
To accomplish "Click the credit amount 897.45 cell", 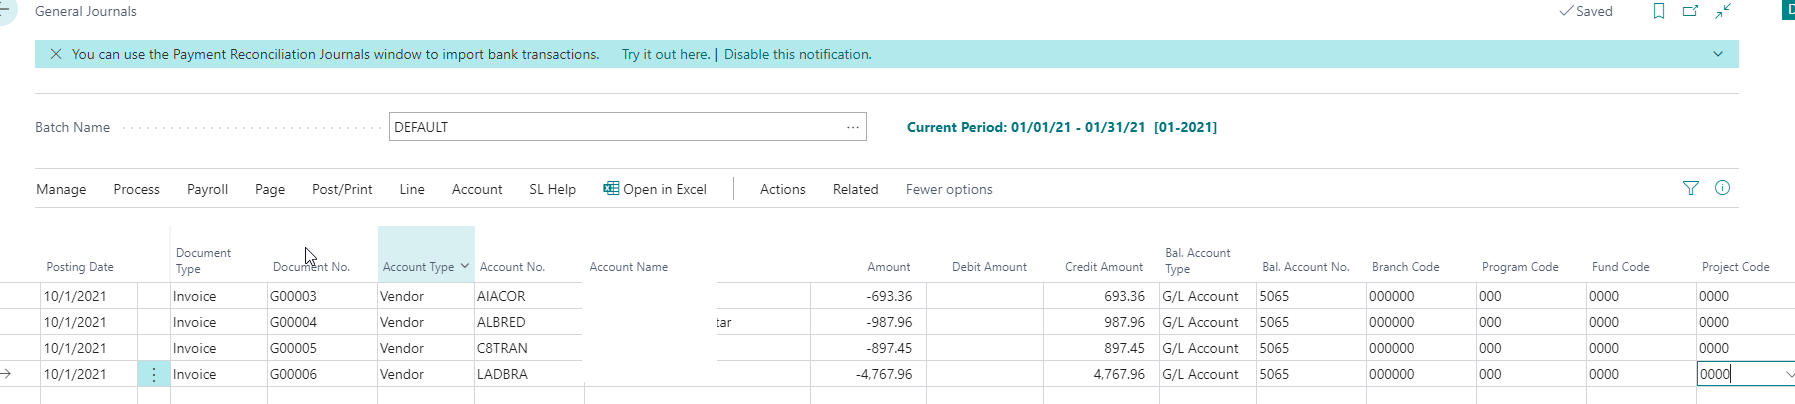I will click(x=1101, y=348).
